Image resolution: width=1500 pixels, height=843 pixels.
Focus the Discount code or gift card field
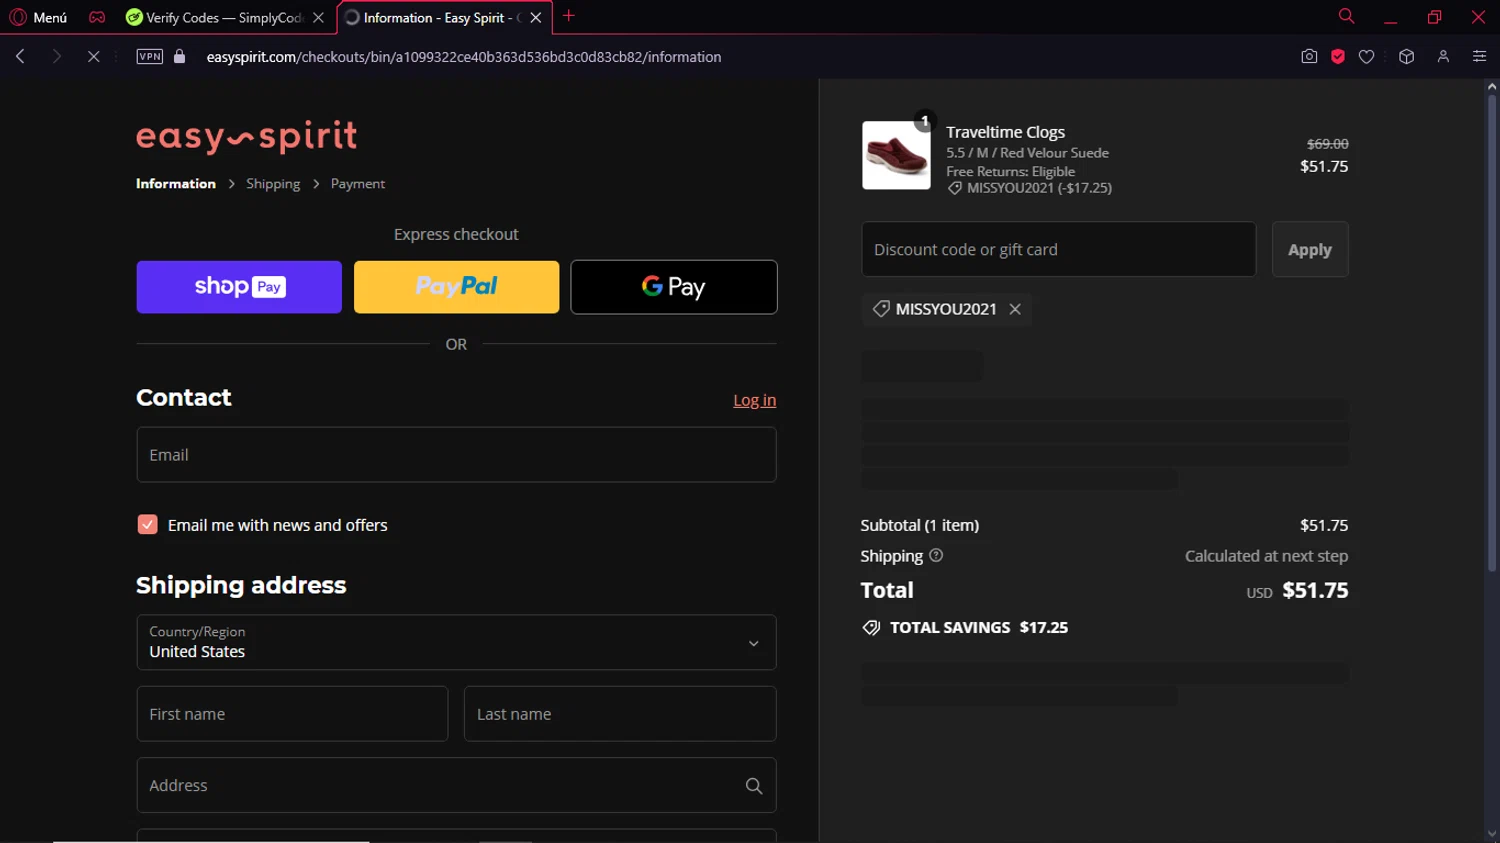coord(1058,249)
